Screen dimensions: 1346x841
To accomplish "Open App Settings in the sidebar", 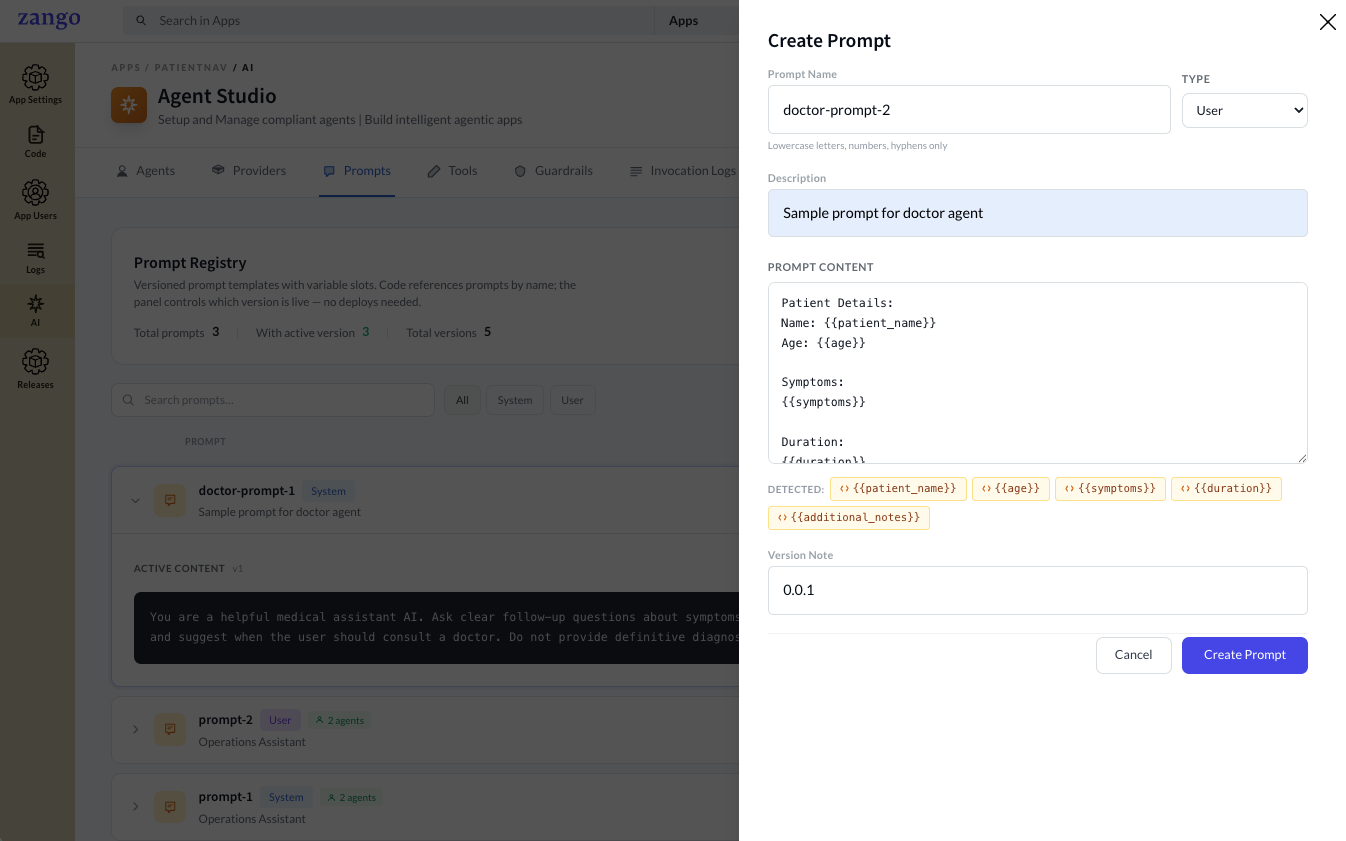I will click(x=35, y=85).
